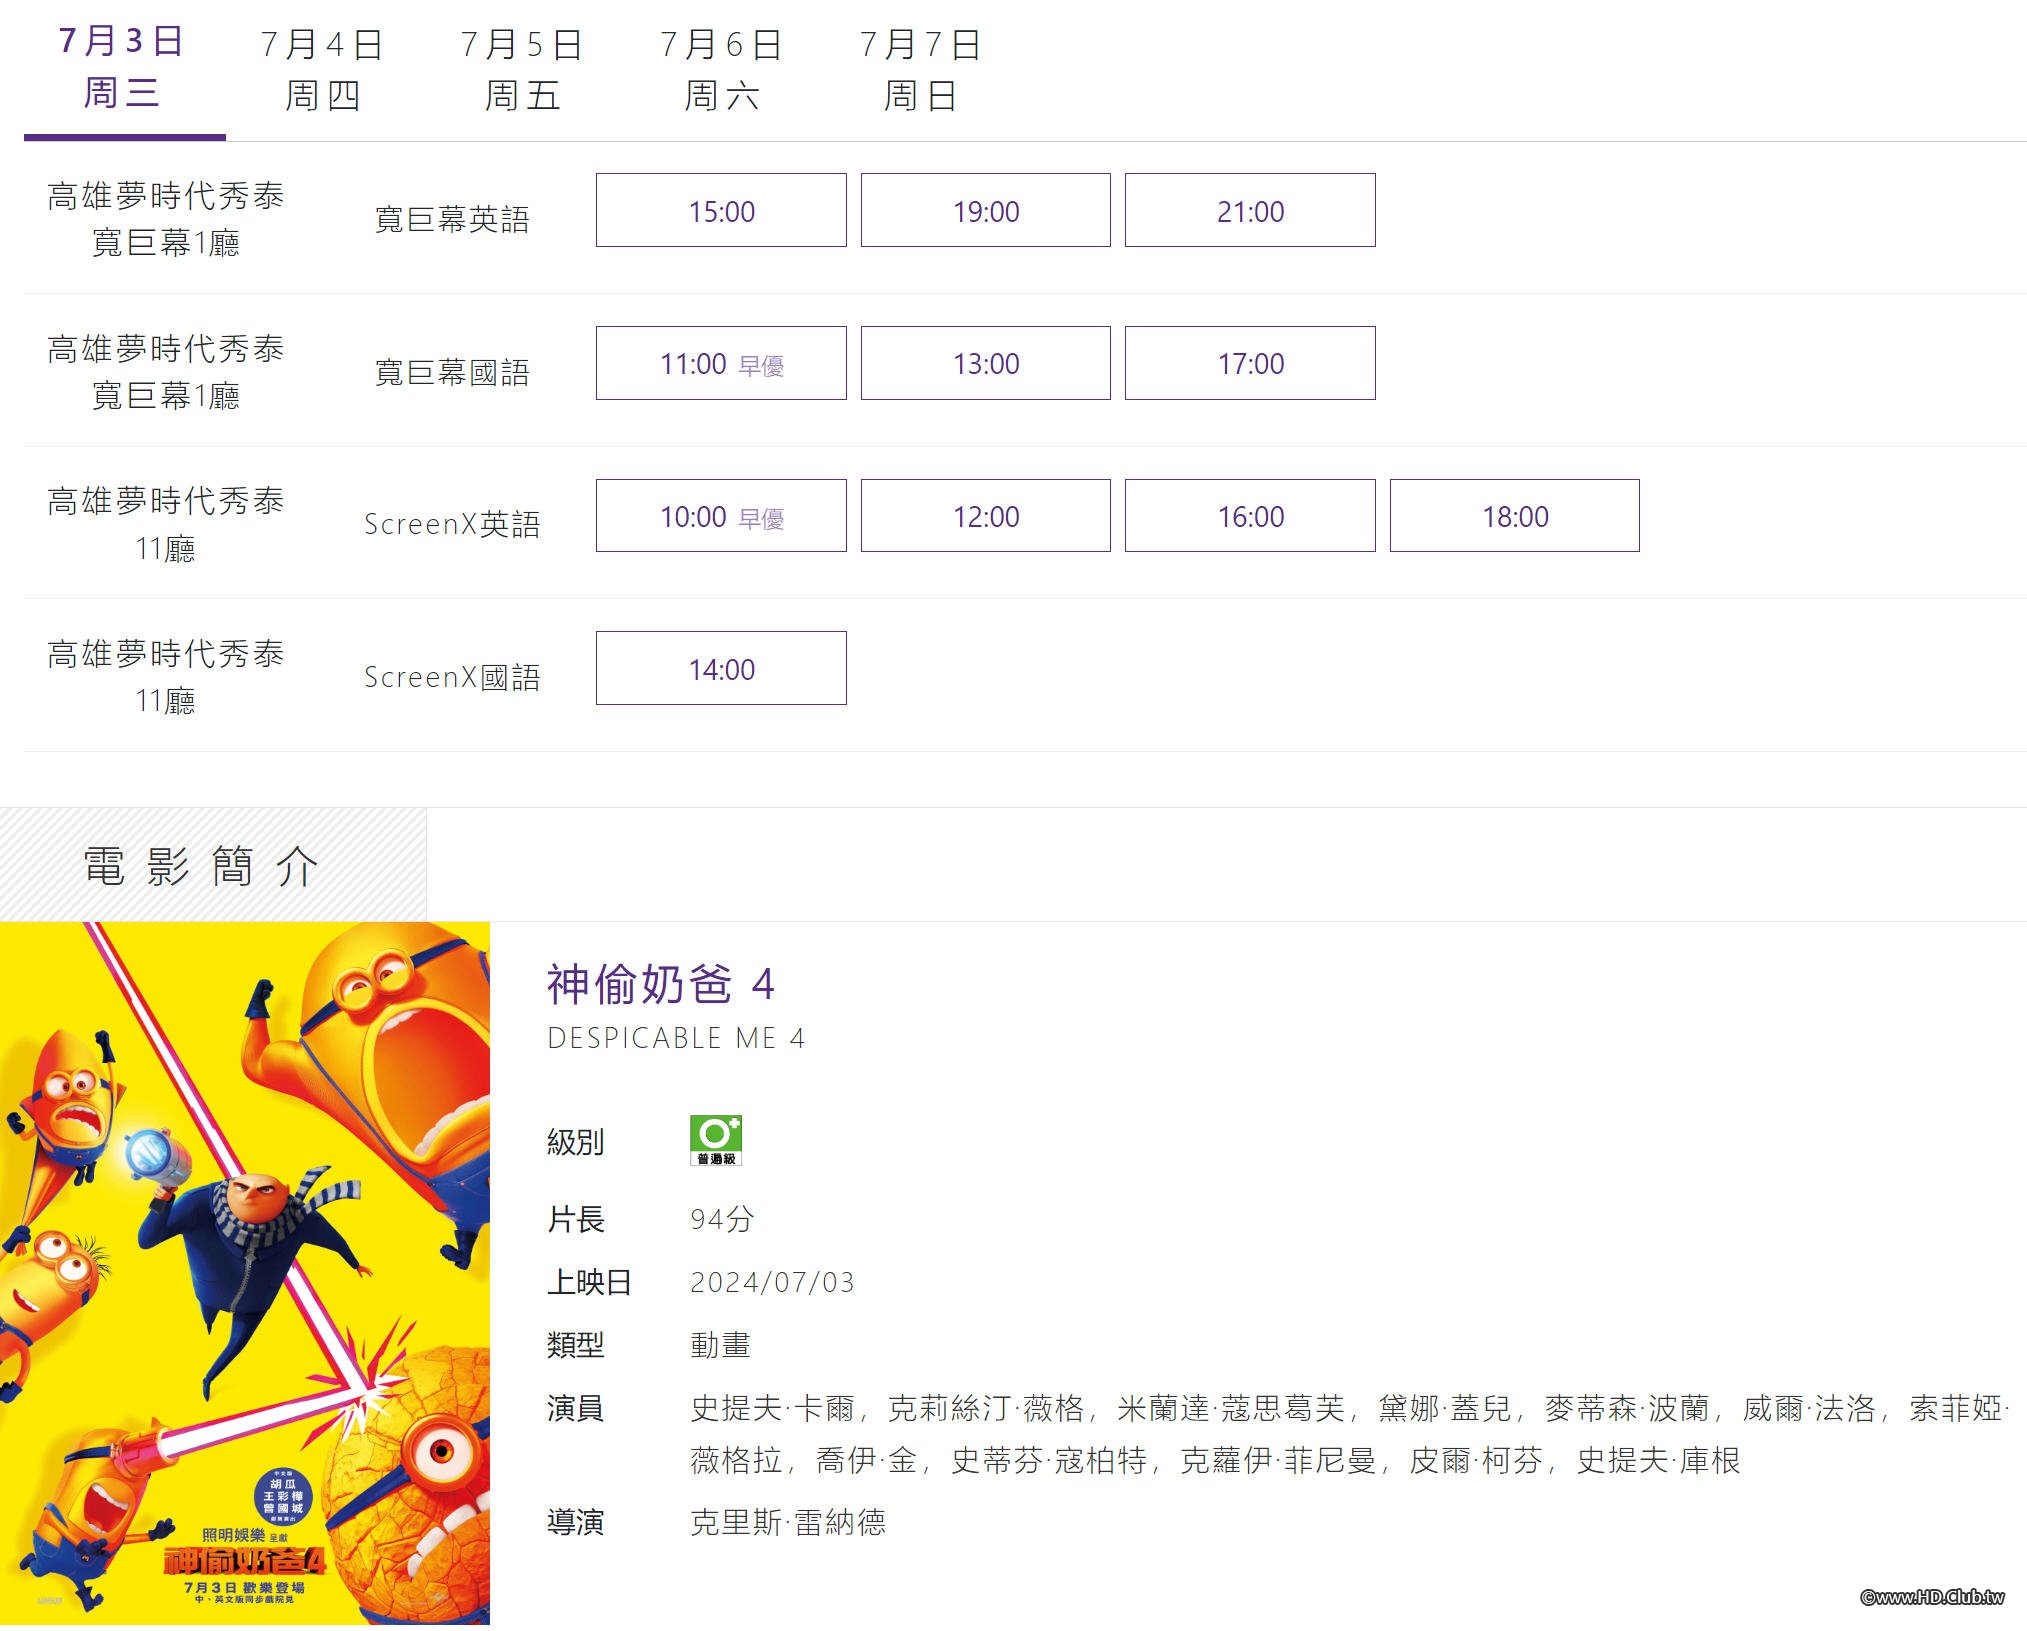Choose the 11:00 早優 寬巨幕國語 showtime
The width and height of the screenshot is (2027, 1631).
(x=721, y=363)
